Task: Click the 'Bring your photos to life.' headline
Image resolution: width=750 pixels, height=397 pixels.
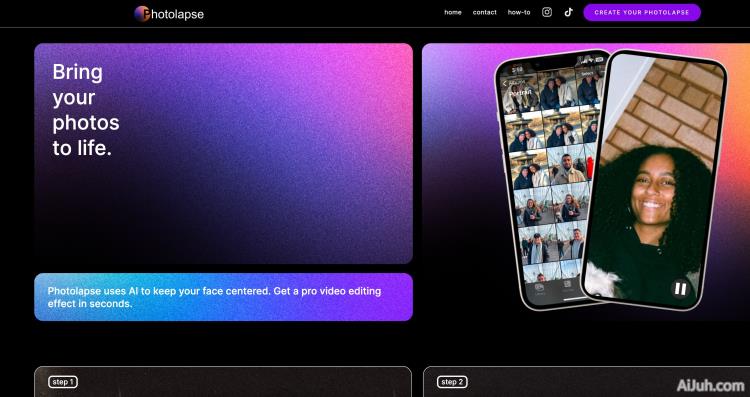Action: 86,110
